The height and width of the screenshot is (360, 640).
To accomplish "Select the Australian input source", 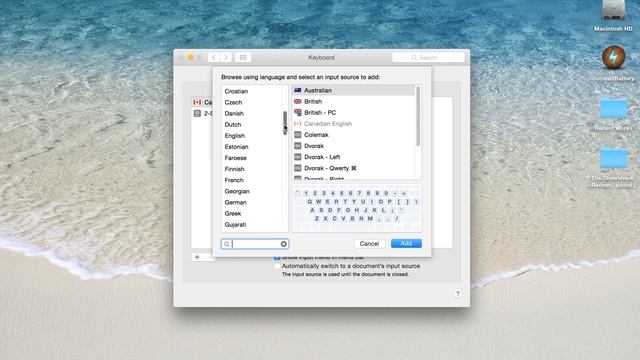I will pos(353,90).
